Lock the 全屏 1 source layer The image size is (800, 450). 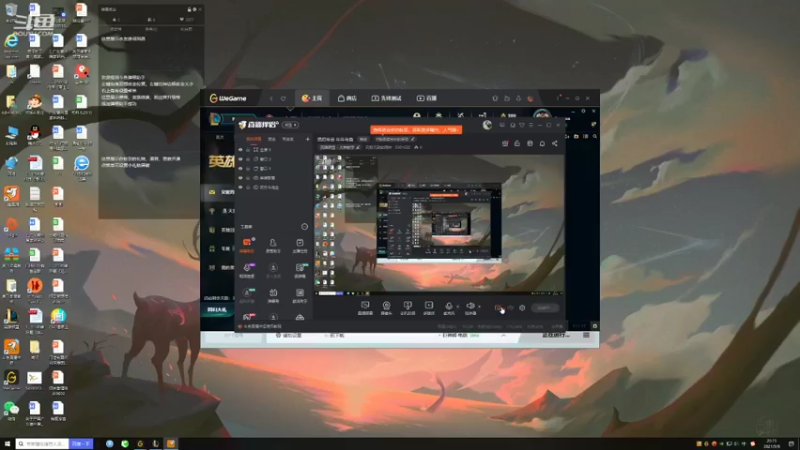[248, 149]
